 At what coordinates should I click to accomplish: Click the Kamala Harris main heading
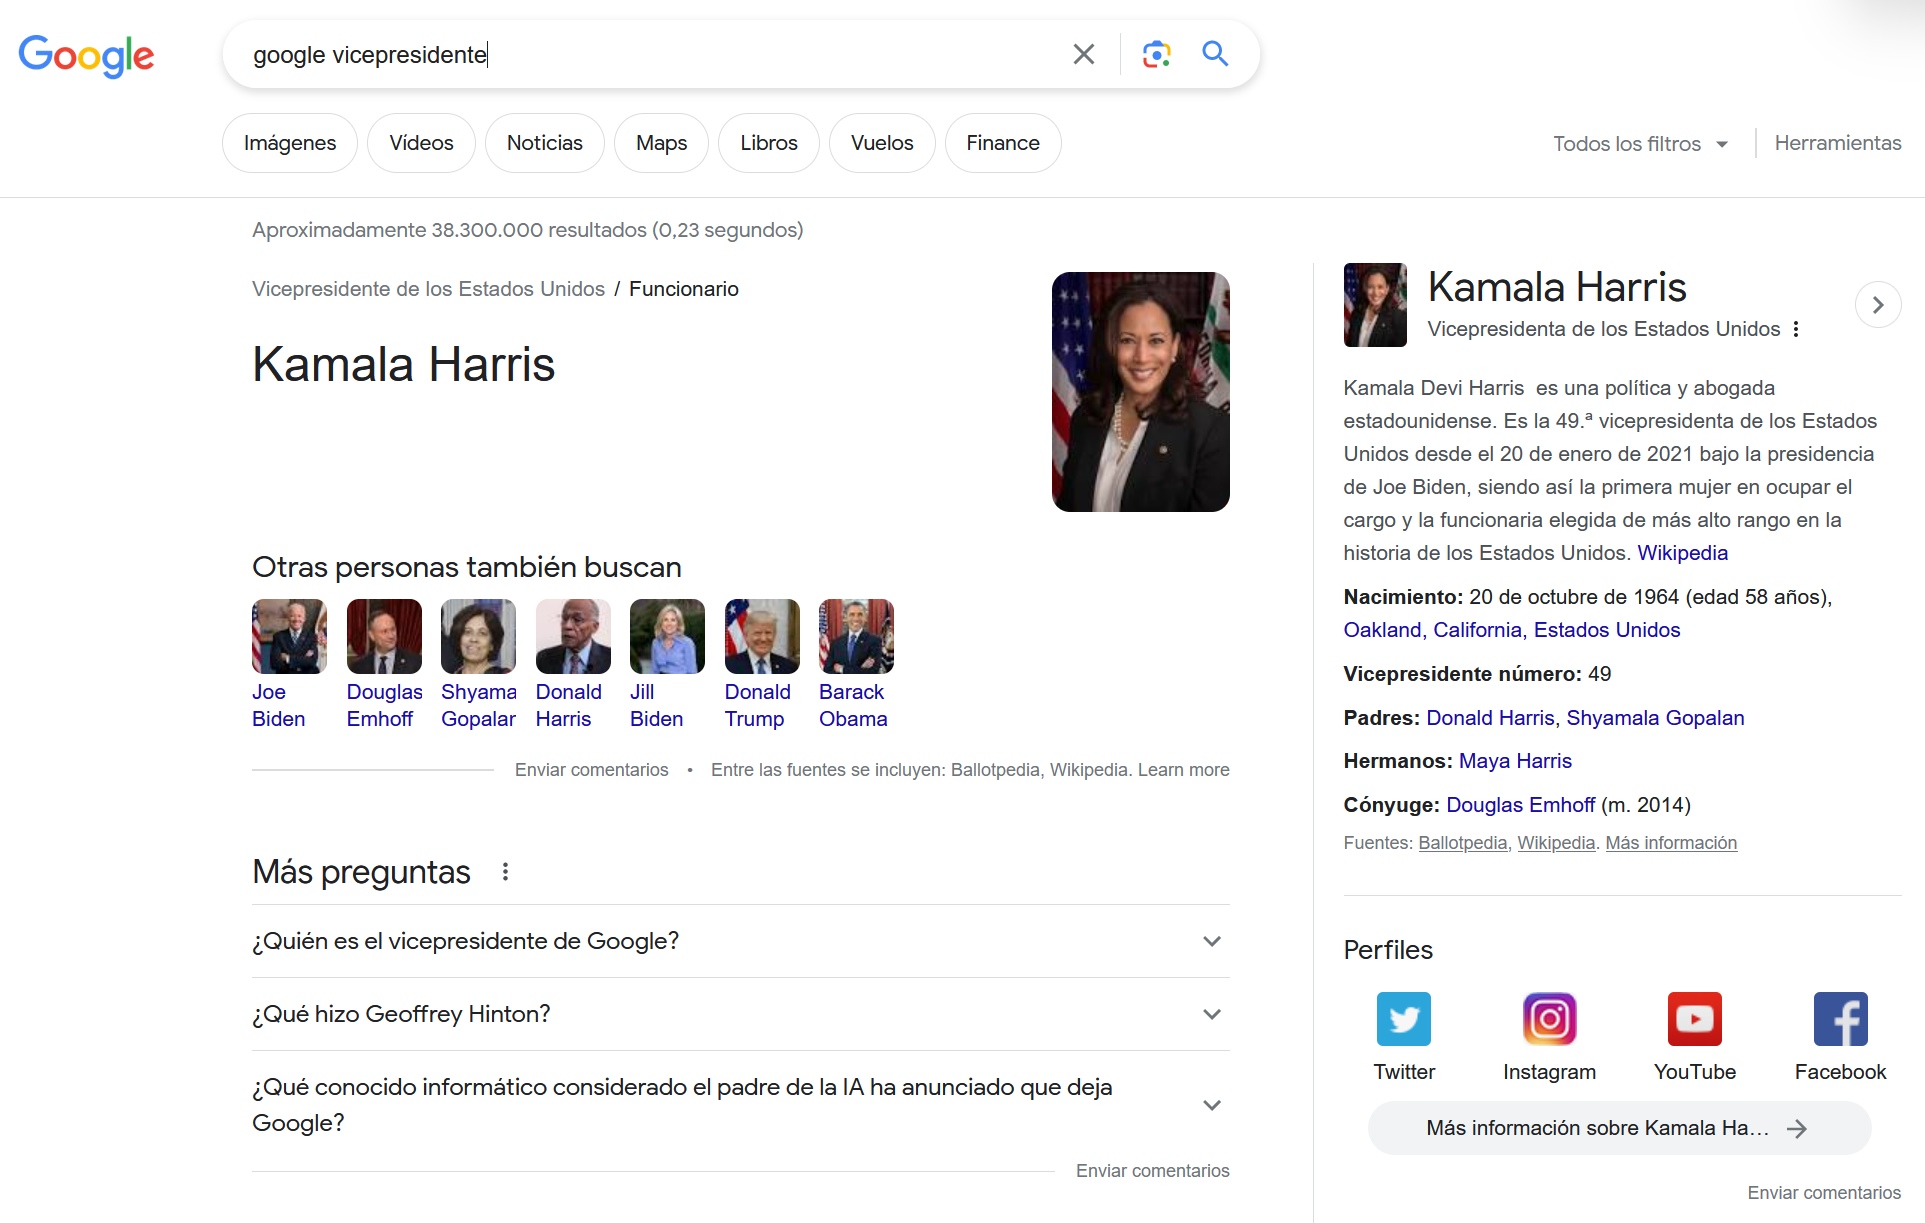pyautogui.click(x=403, y=364)
